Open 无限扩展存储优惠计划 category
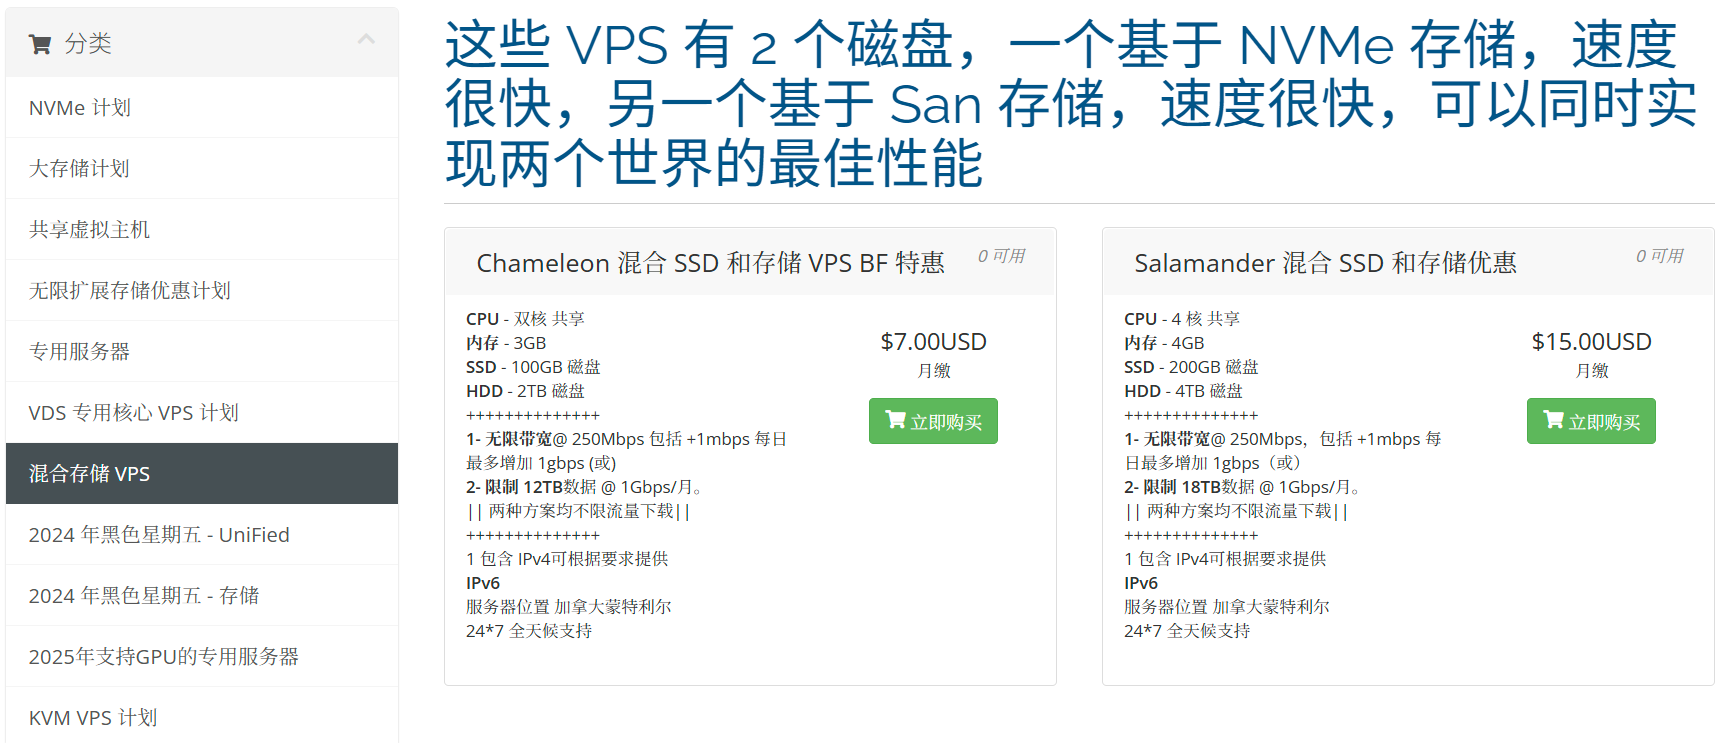 coord(202,291)
